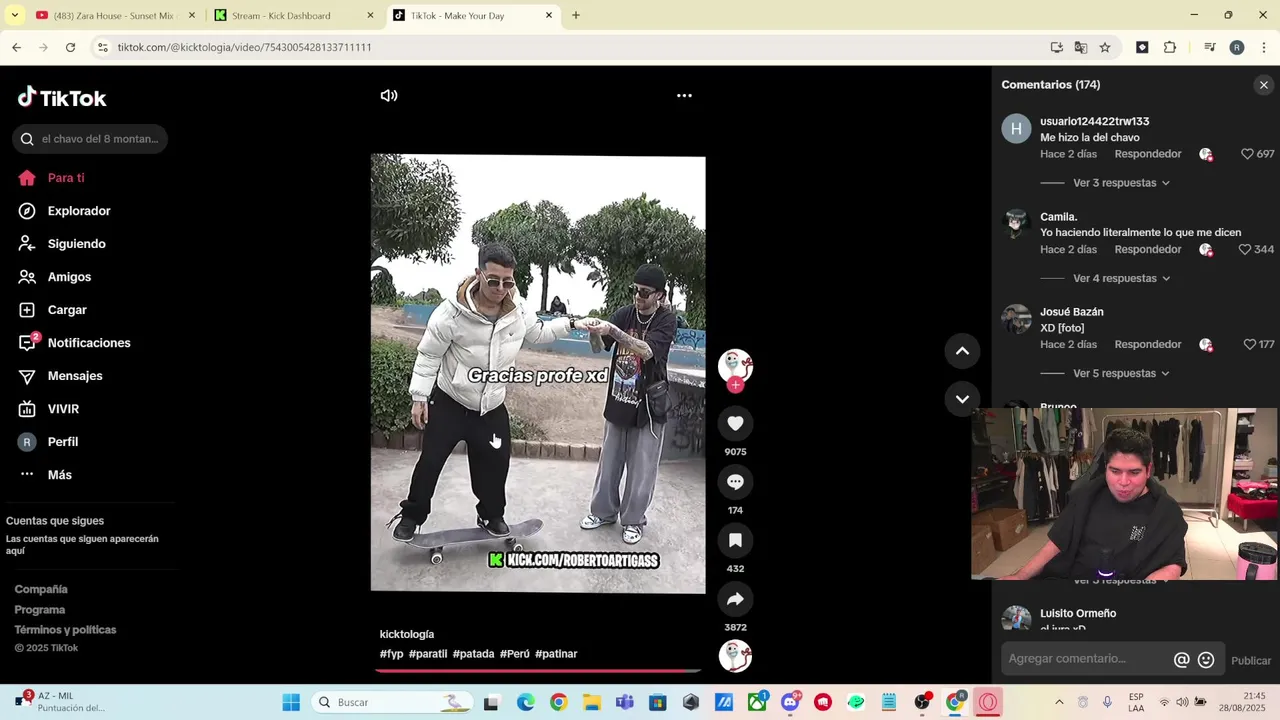The image size is (1280, 720).
Task: Like usuario124422trw133's comment
Action: point(1247,154)
